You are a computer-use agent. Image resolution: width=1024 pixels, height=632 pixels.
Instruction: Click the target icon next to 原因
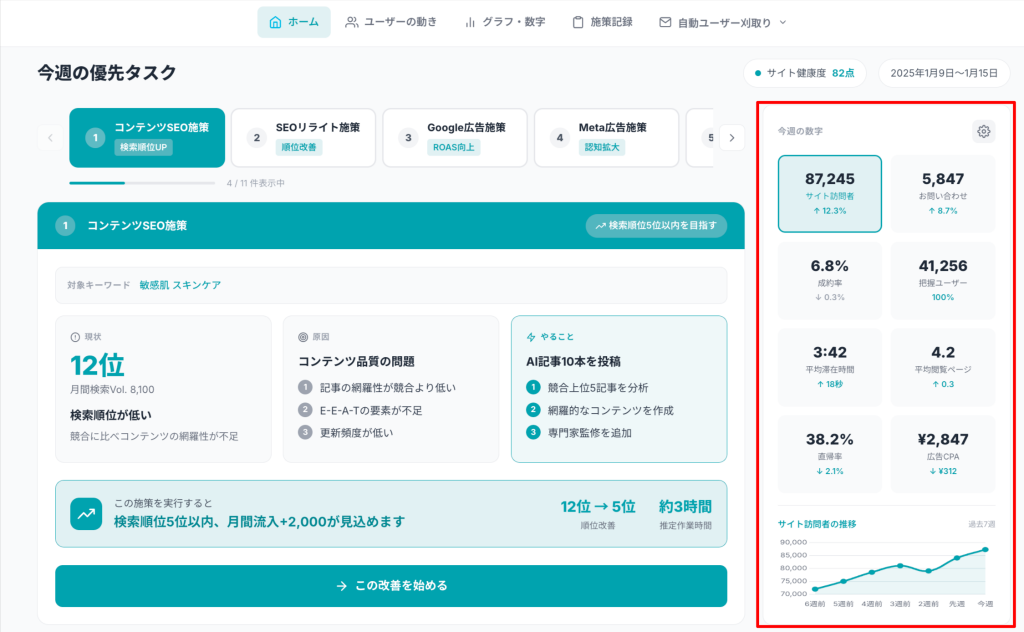coord(288,337)
